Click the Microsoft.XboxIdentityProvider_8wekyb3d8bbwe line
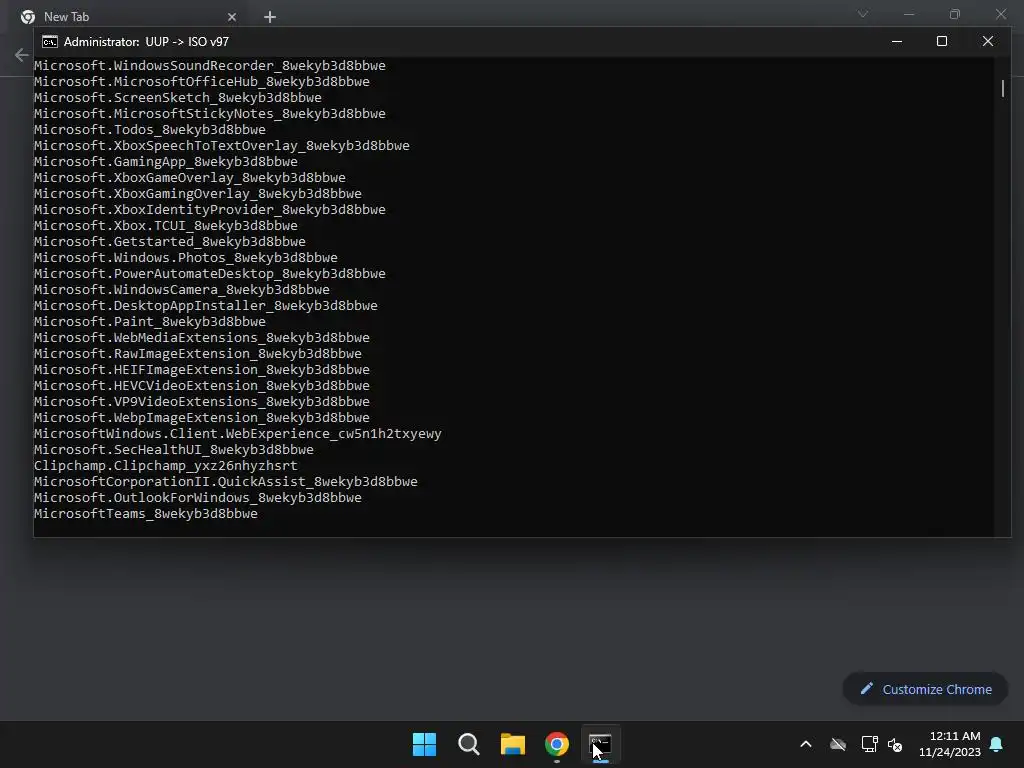Image resolution: width=1024 pixels, height=768 pixels. pos(210,210)
